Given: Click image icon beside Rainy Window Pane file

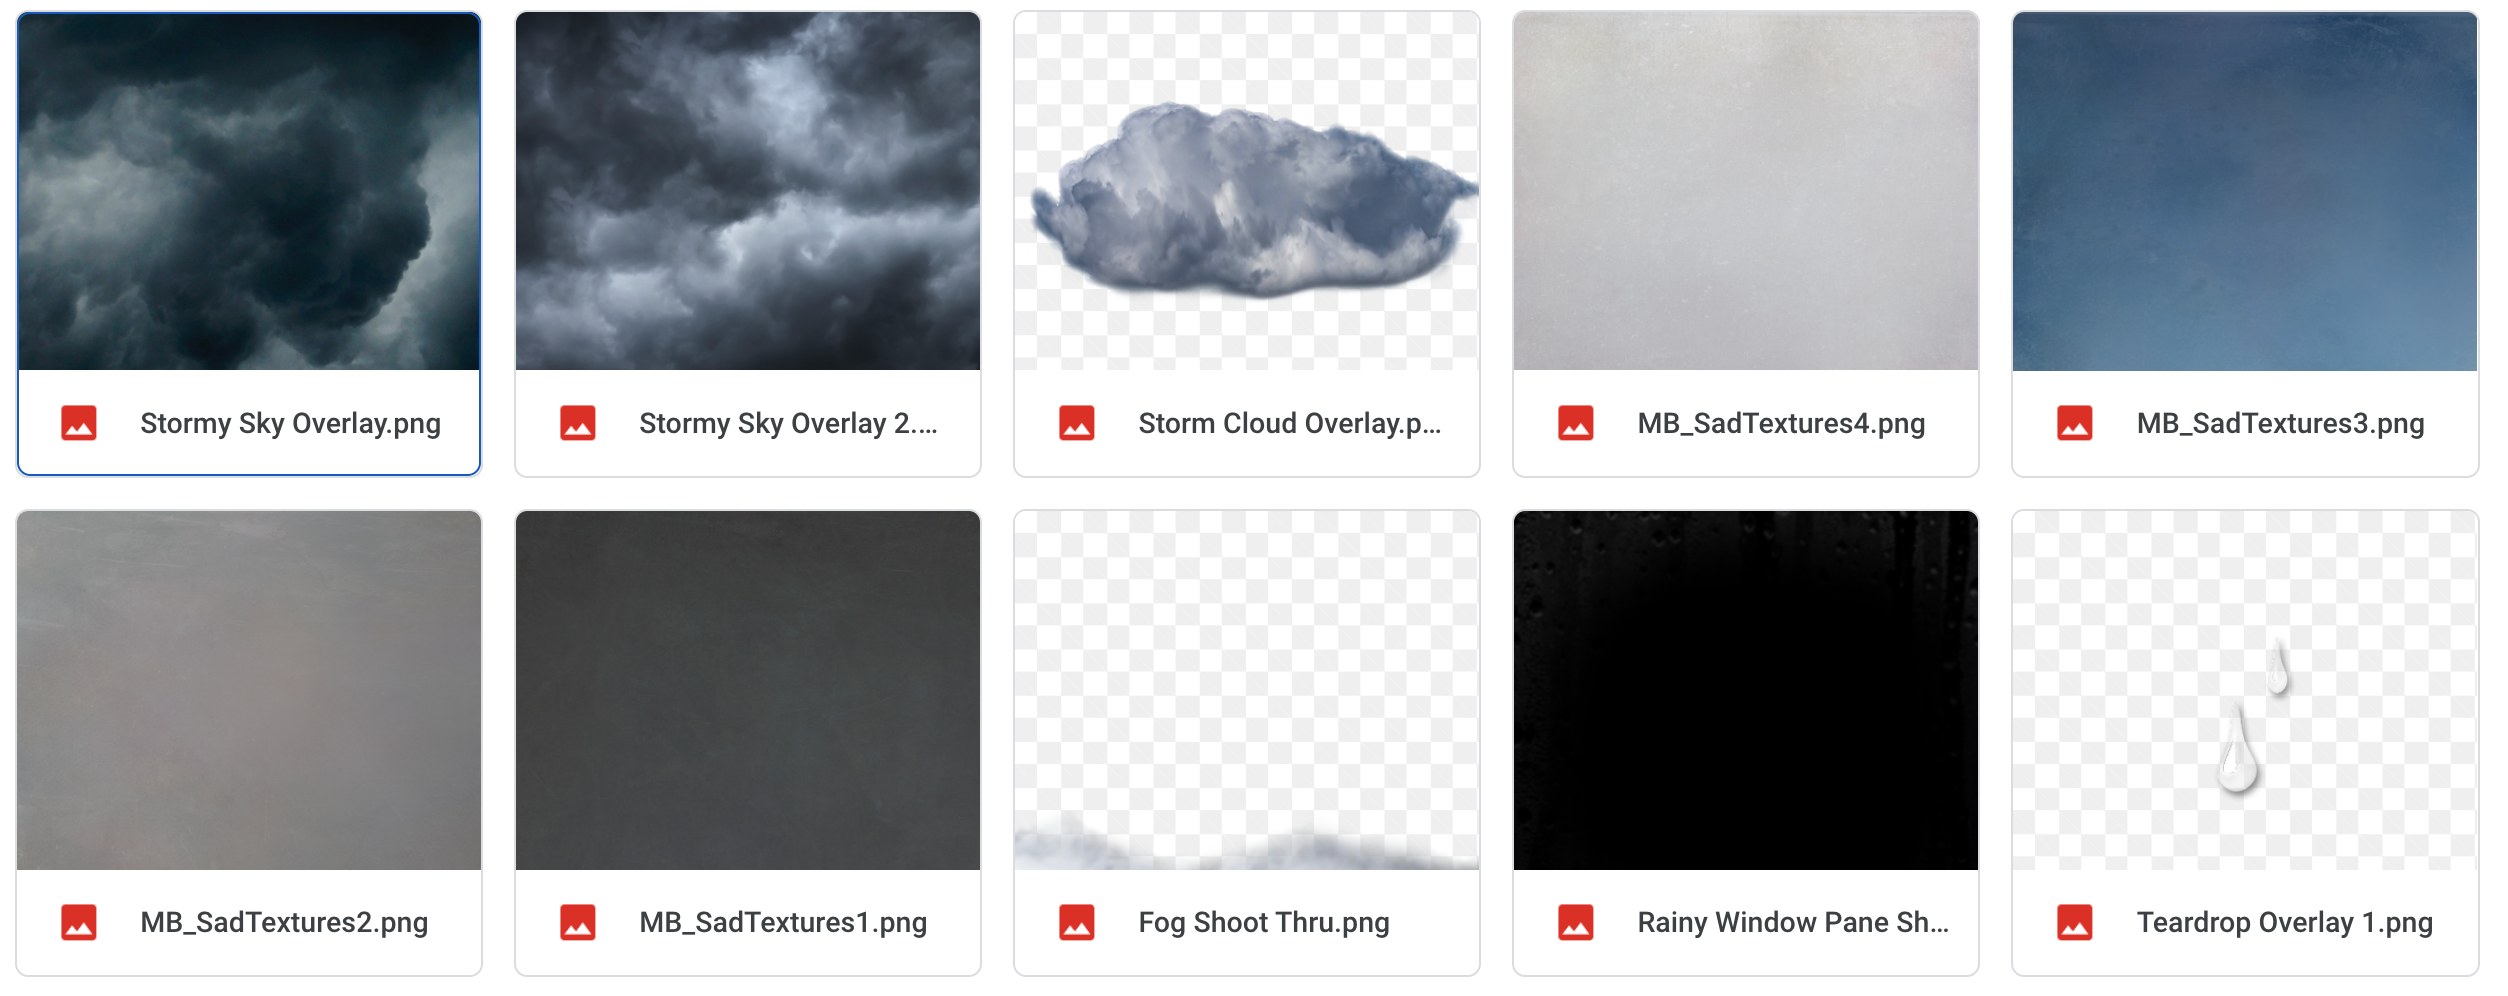Looking at the screenshot, I should [x=1576, y=922].
